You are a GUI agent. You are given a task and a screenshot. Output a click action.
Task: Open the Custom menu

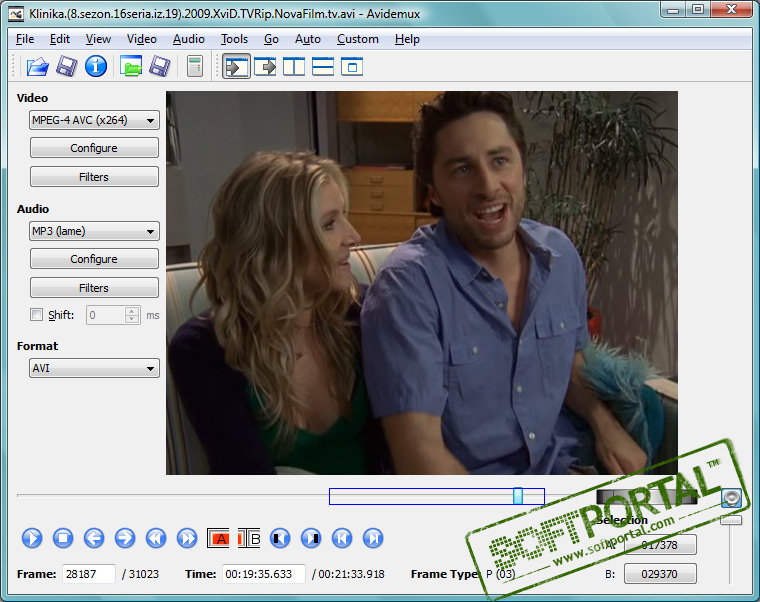[x=358, y=39]
